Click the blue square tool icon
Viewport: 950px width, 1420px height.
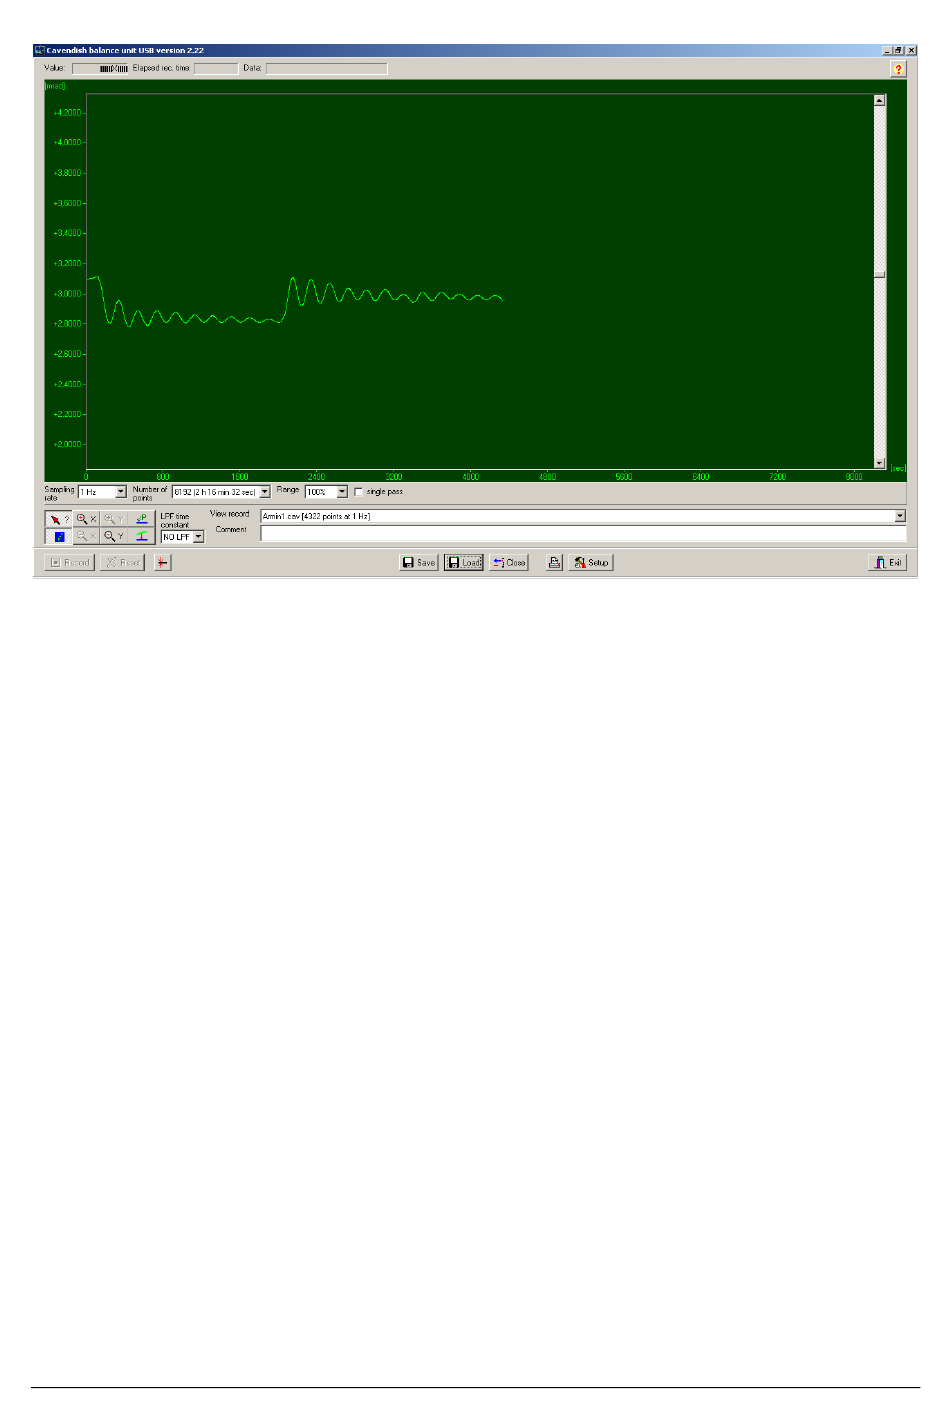[59, 537]
